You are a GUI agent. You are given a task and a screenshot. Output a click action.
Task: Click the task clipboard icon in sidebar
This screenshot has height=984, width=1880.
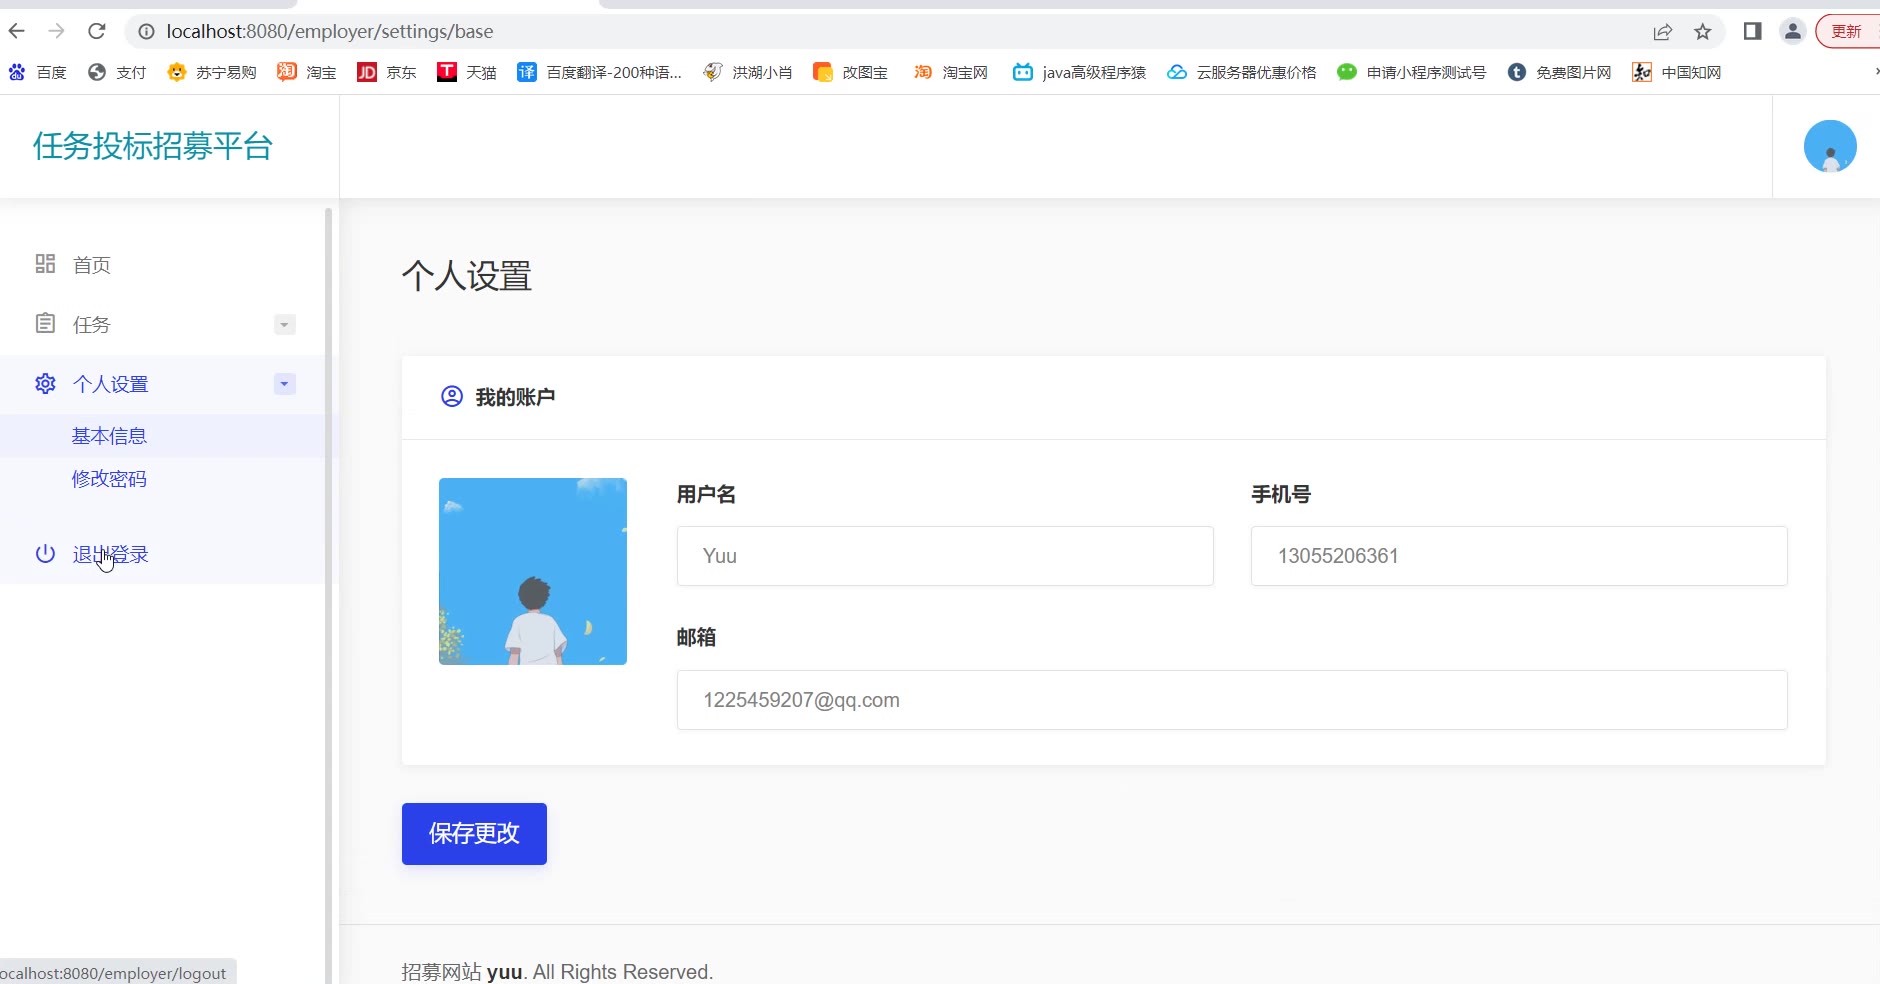tap(45, 324)
